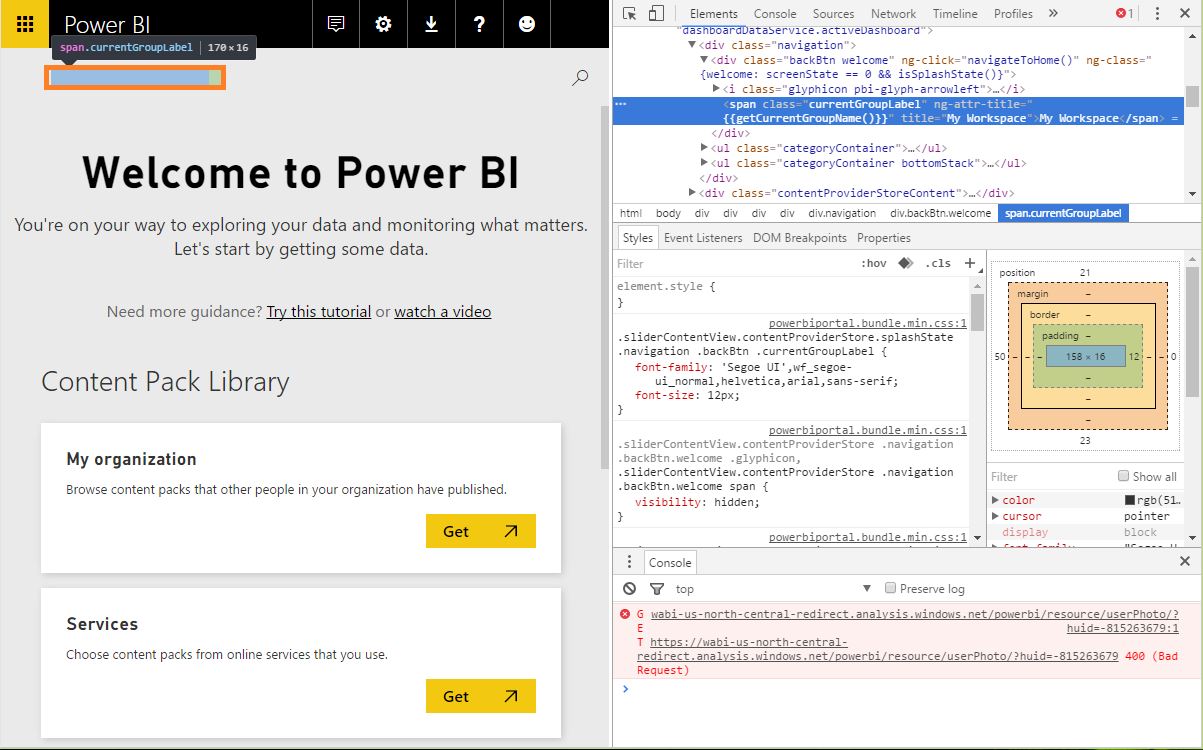Viewport: 1203px width, 750px height.
Task: Open the Profiles panel tab
Action: click(x=1013, y=13)
